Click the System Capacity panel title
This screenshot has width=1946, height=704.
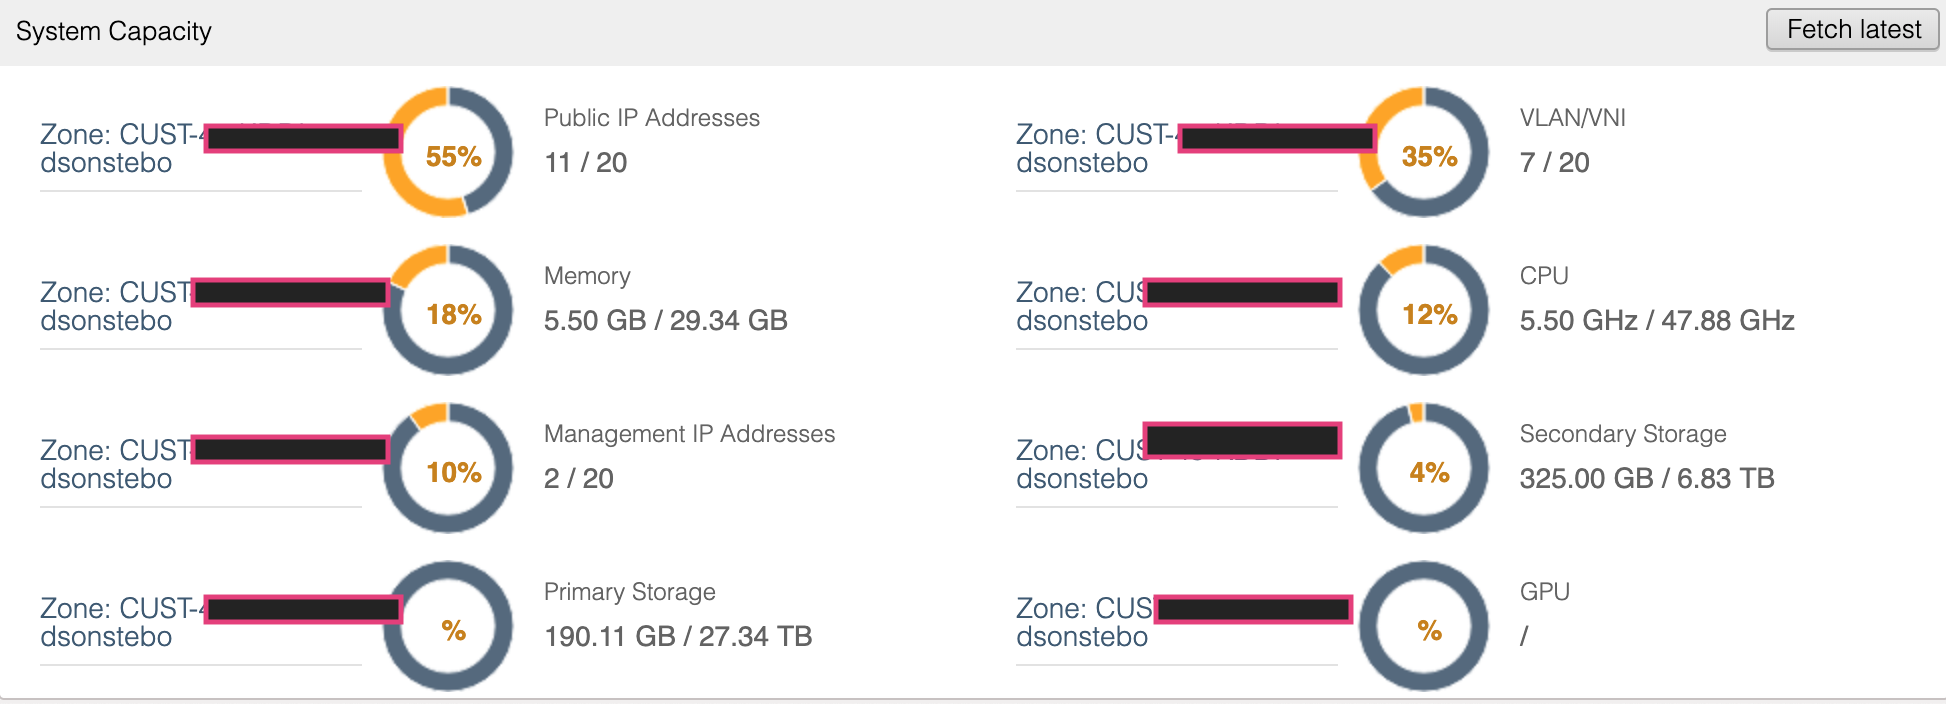(x=114, y=31)
